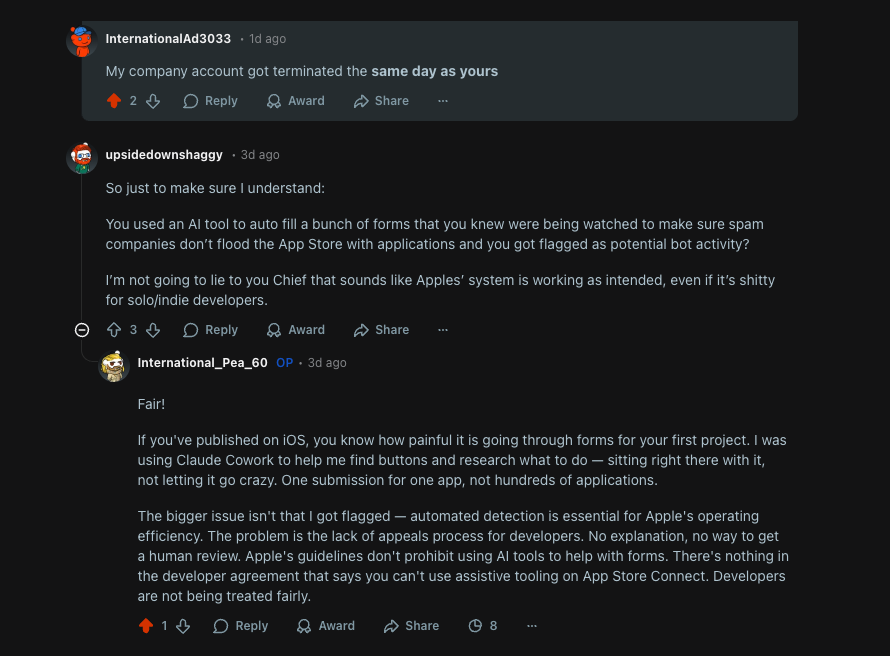Open more options on InternationalAd3033's comment
This screenshot has width=890, height=656.
click(443, 100)
